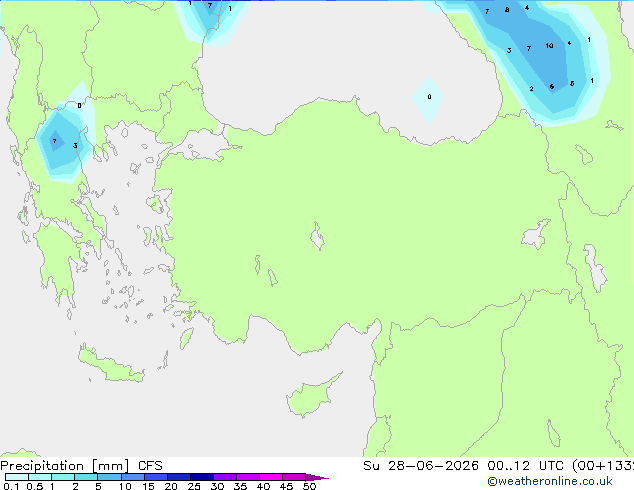The height and width of the screenshot is (490, 634).
Task: Click the island of Cyprus on the map
Action: pyautogui.click(x=309, y=398)
